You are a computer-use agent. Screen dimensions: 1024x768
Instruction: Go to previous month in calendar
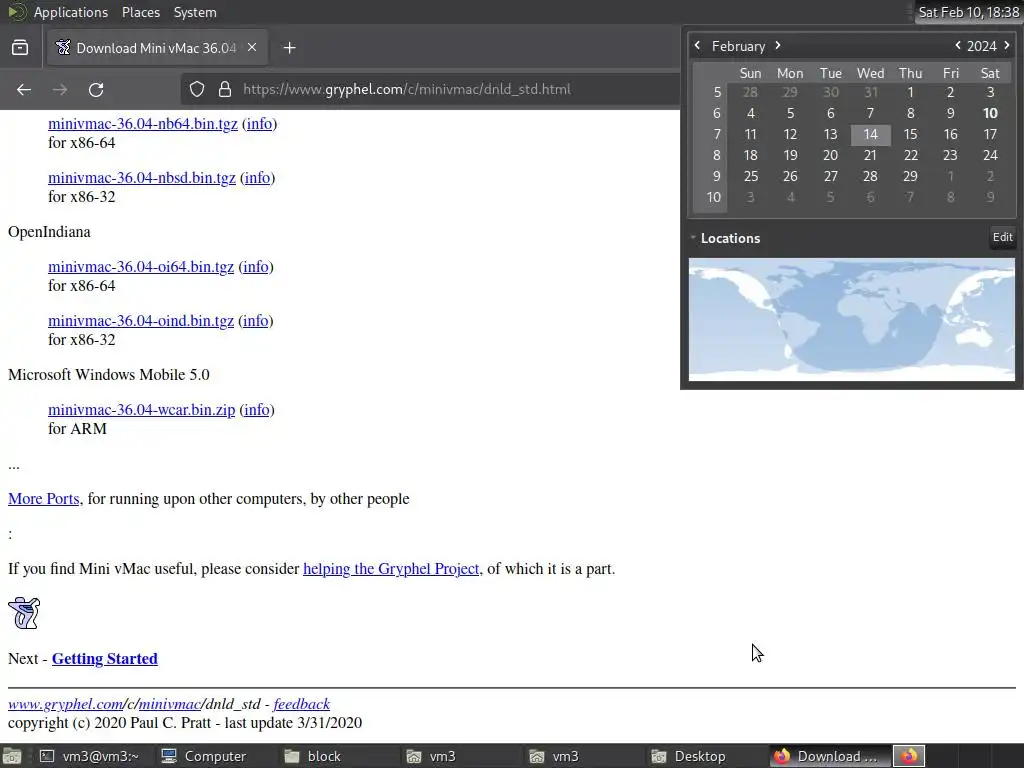(697, 45)
